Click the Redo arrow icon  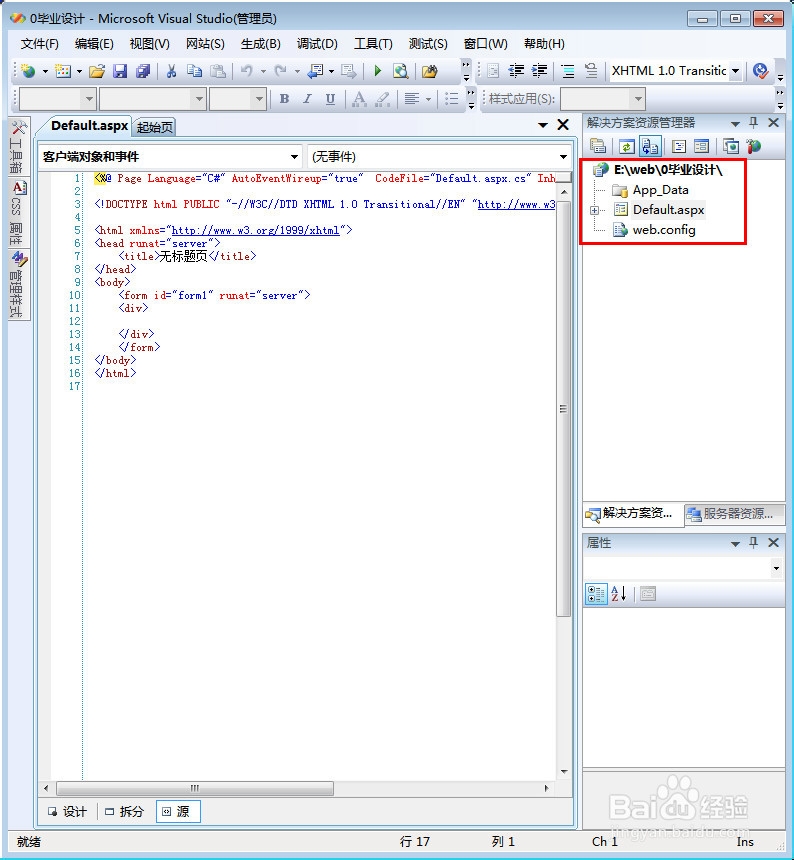281,71
